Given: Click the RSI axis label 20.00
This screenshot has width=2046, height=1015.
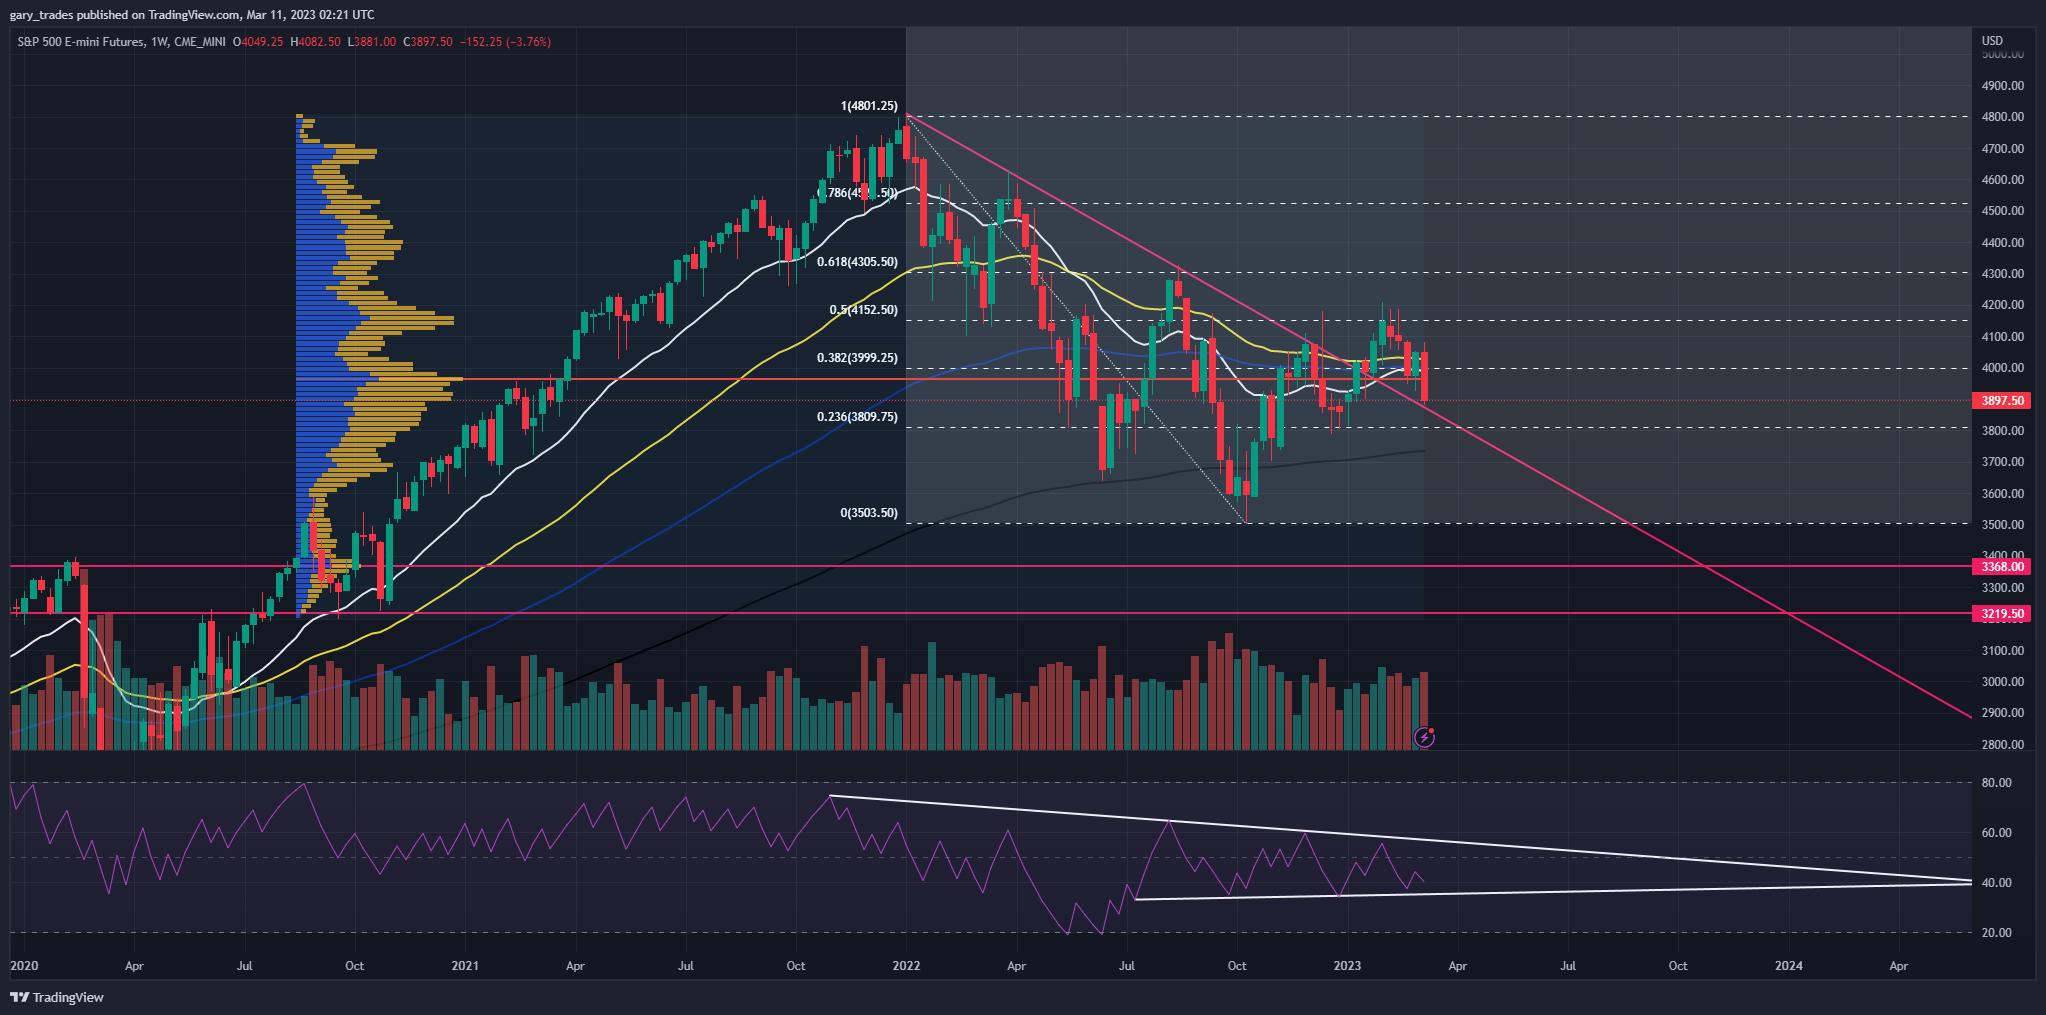Looking at the screenshot, I should pos(1997,933).
